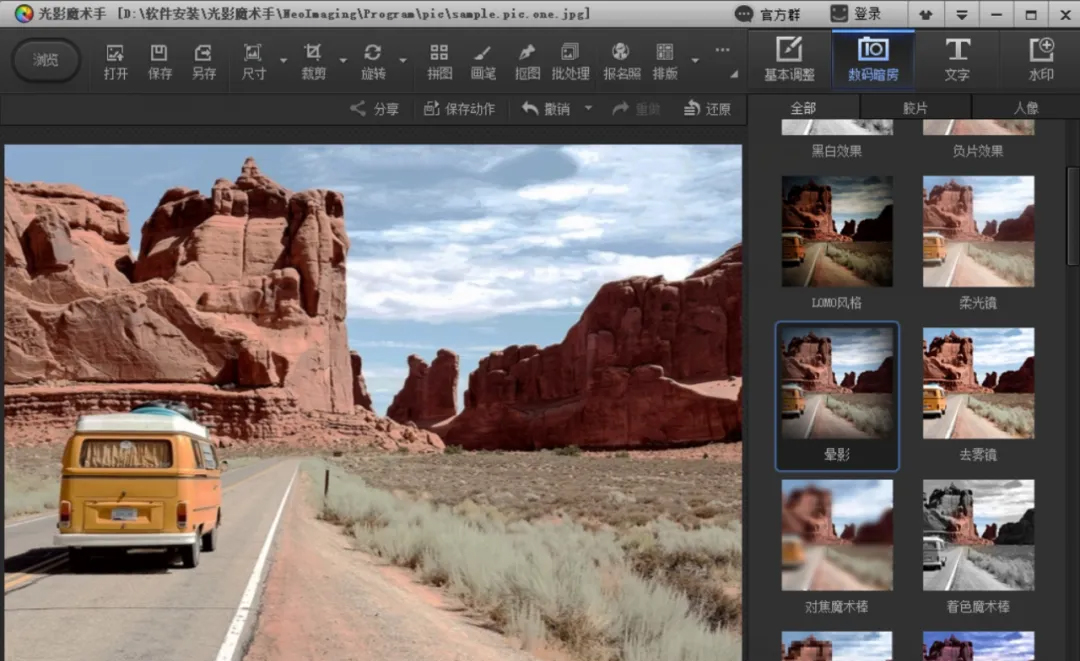Click the 浏览 browse button

click(x=45, y=60)
